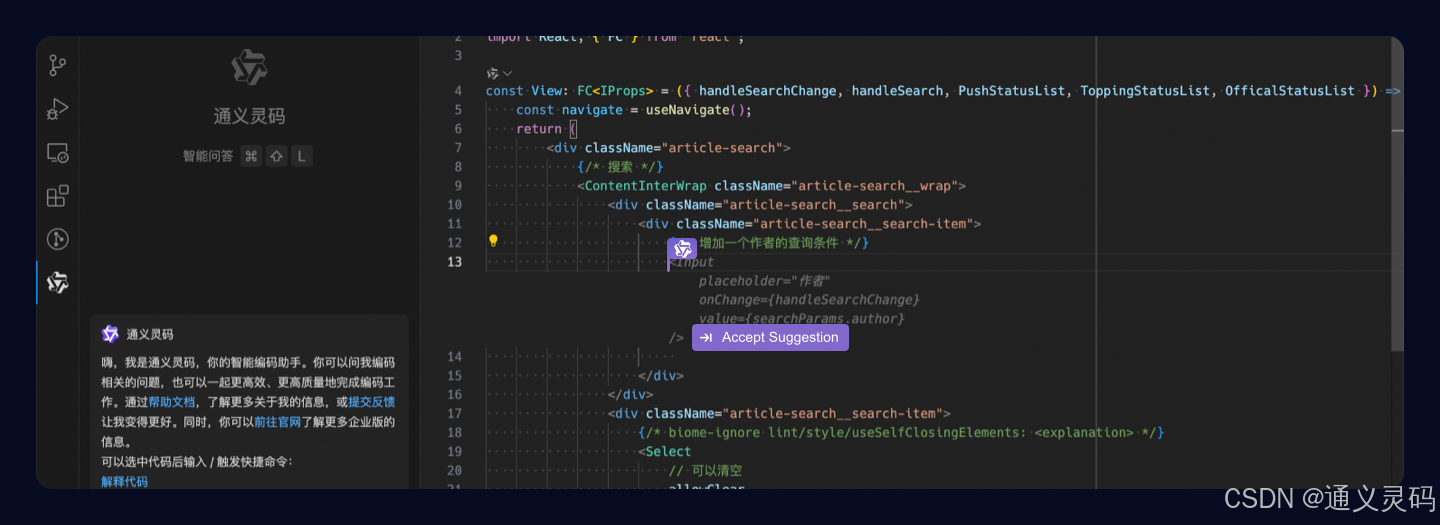This screenshot has width=1440, height=525.
Task: Click the L shortcut key badge
Action: (x=301, y=156)
